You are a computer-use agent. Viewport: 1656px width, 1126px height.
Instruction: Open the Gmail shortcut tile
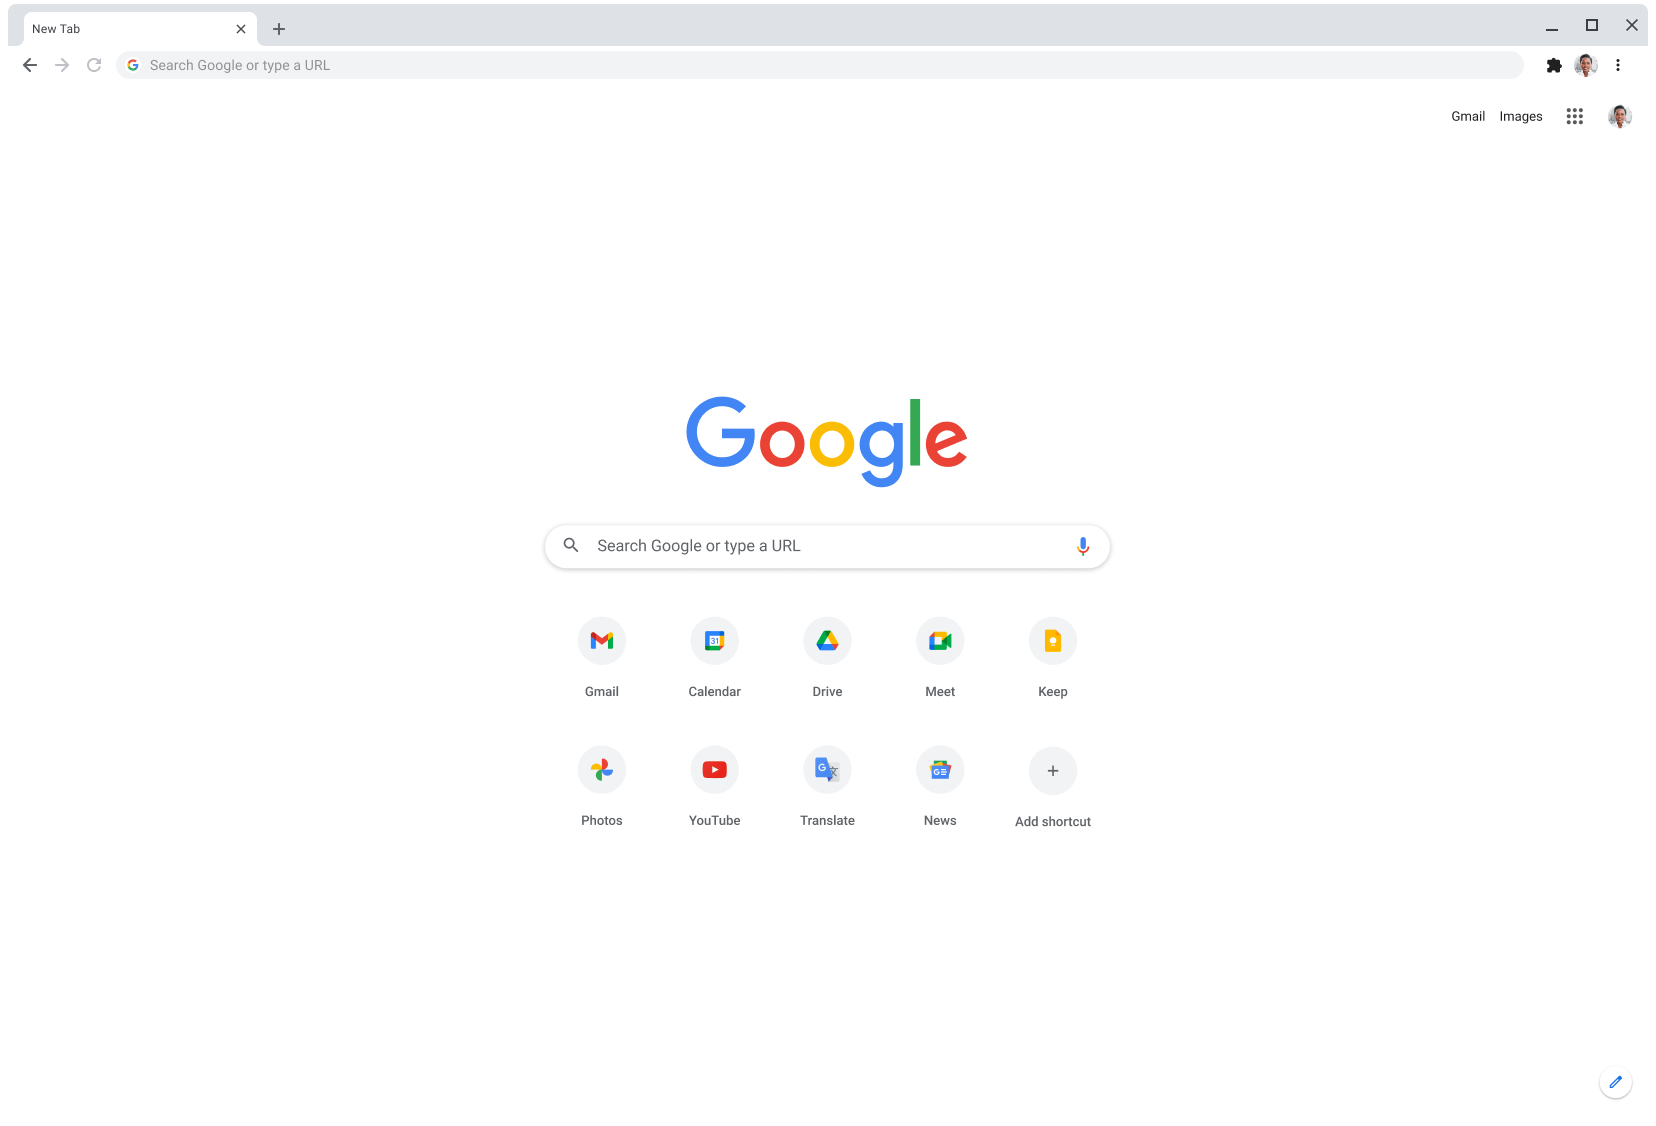coord(601,641)
